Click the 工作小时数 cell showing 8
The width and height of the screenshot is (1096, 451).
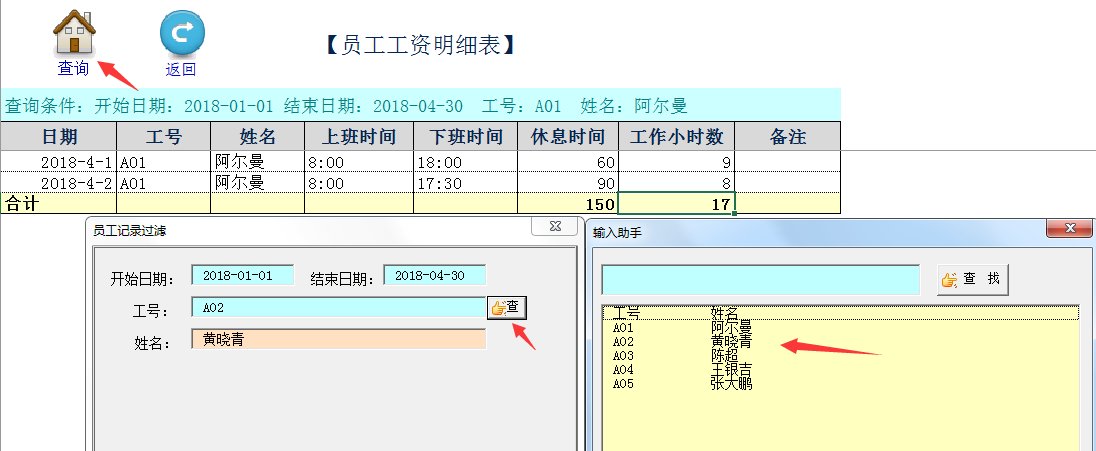(x=677, y=183)
